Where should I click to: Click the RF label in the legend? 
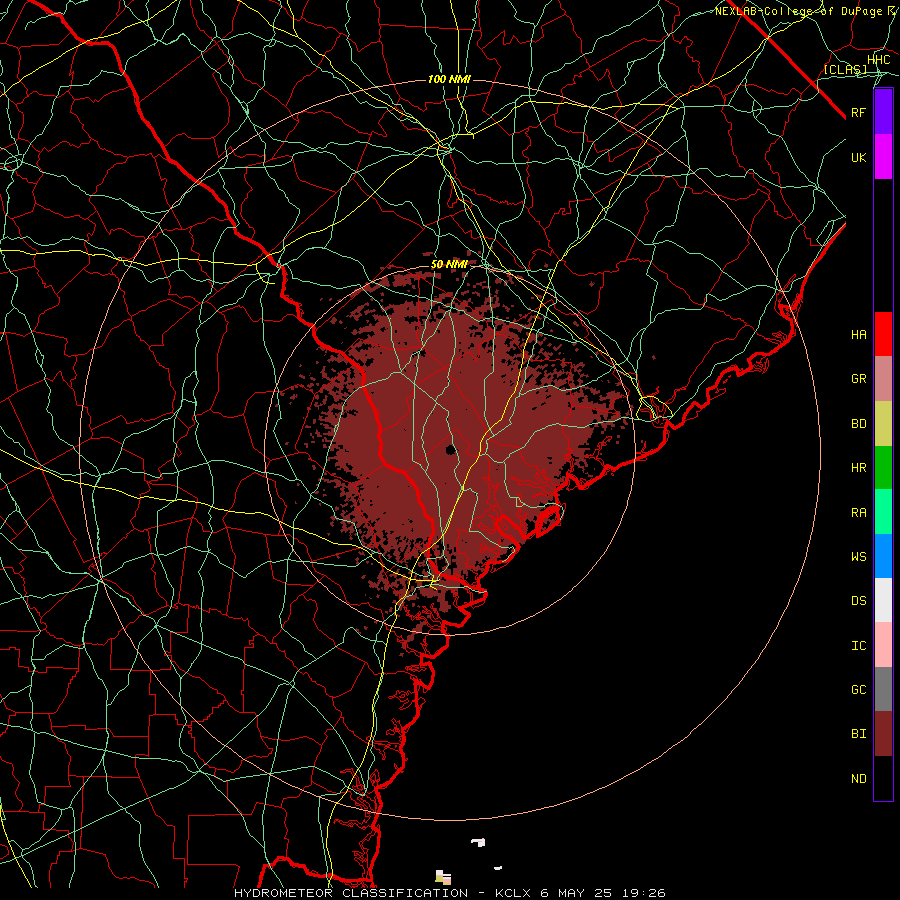(x=859, y=112)
